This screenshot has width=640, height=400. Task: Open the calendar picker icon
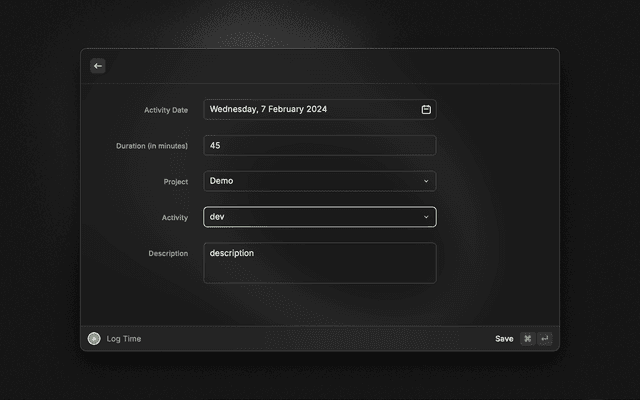point(426,109)
